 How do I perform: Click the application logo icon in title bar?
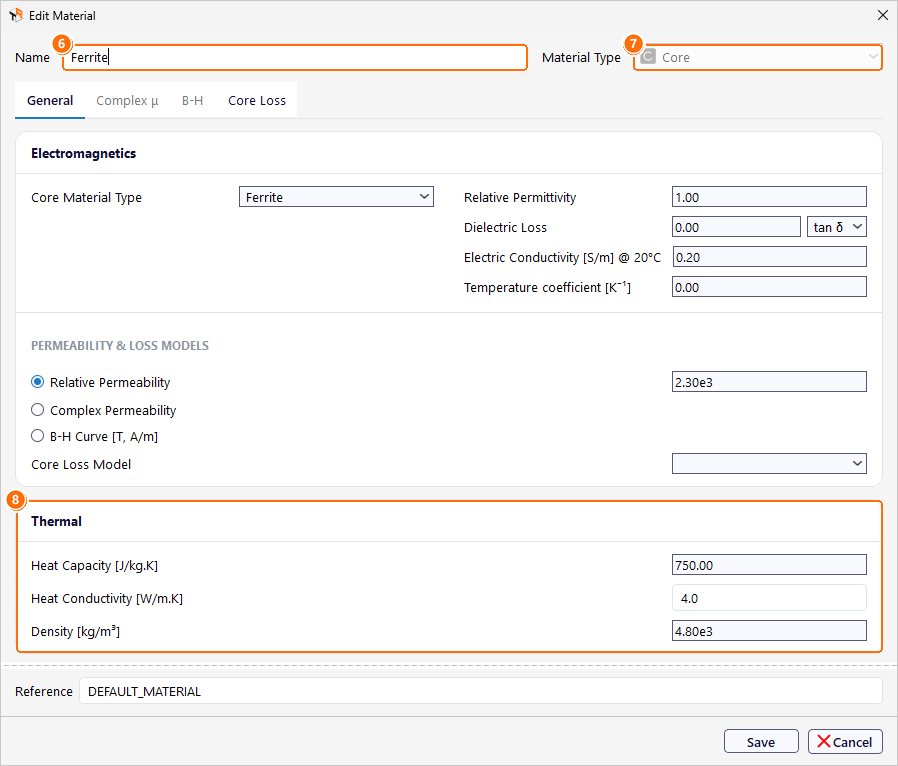16,15
